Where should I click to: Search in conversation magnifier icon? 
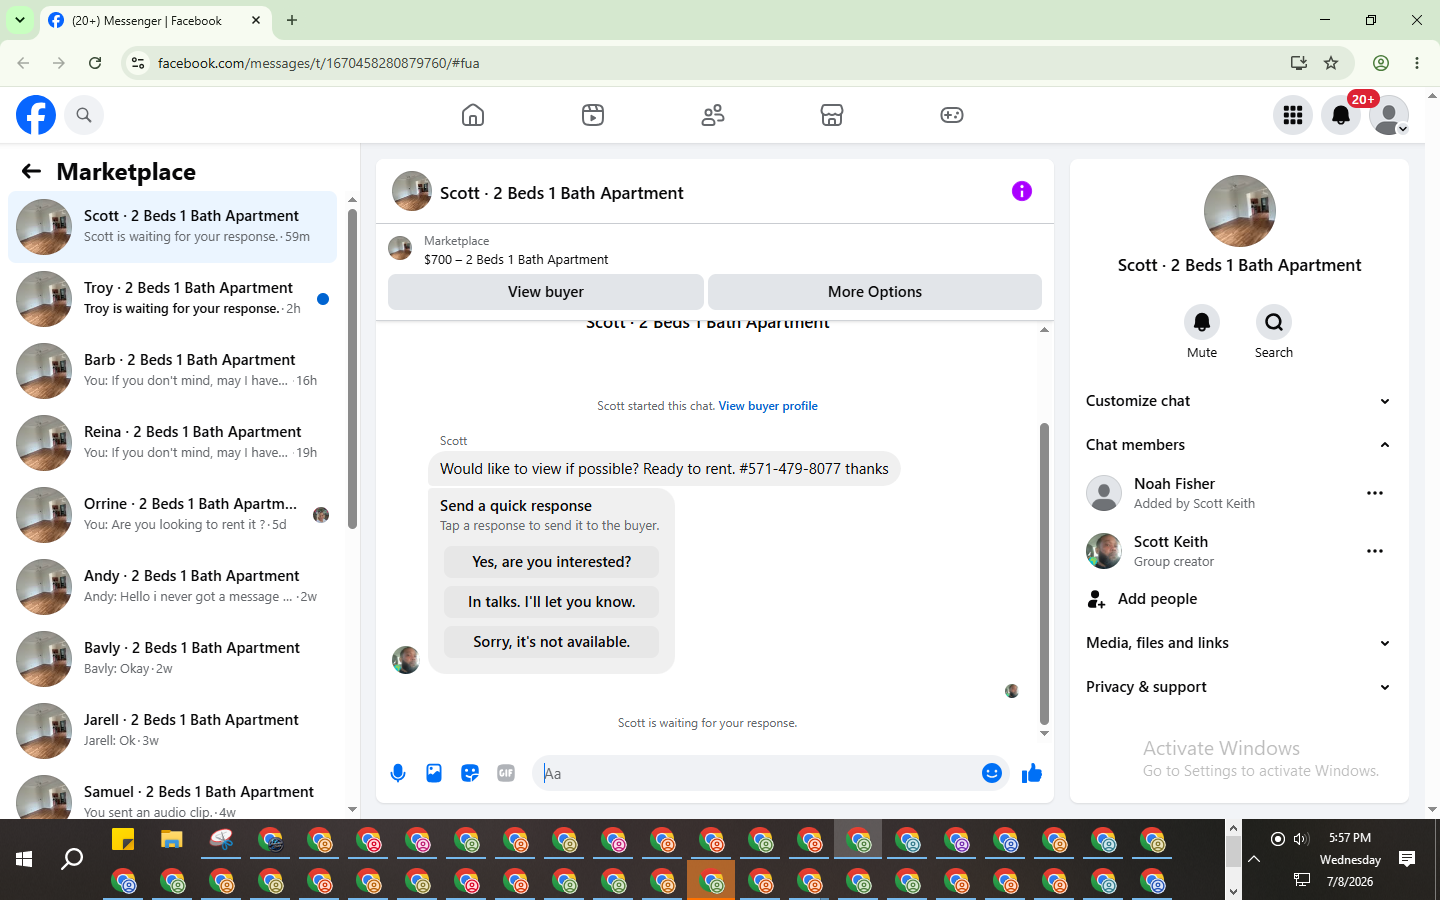pyautogui.click(x=1274, y=322)
